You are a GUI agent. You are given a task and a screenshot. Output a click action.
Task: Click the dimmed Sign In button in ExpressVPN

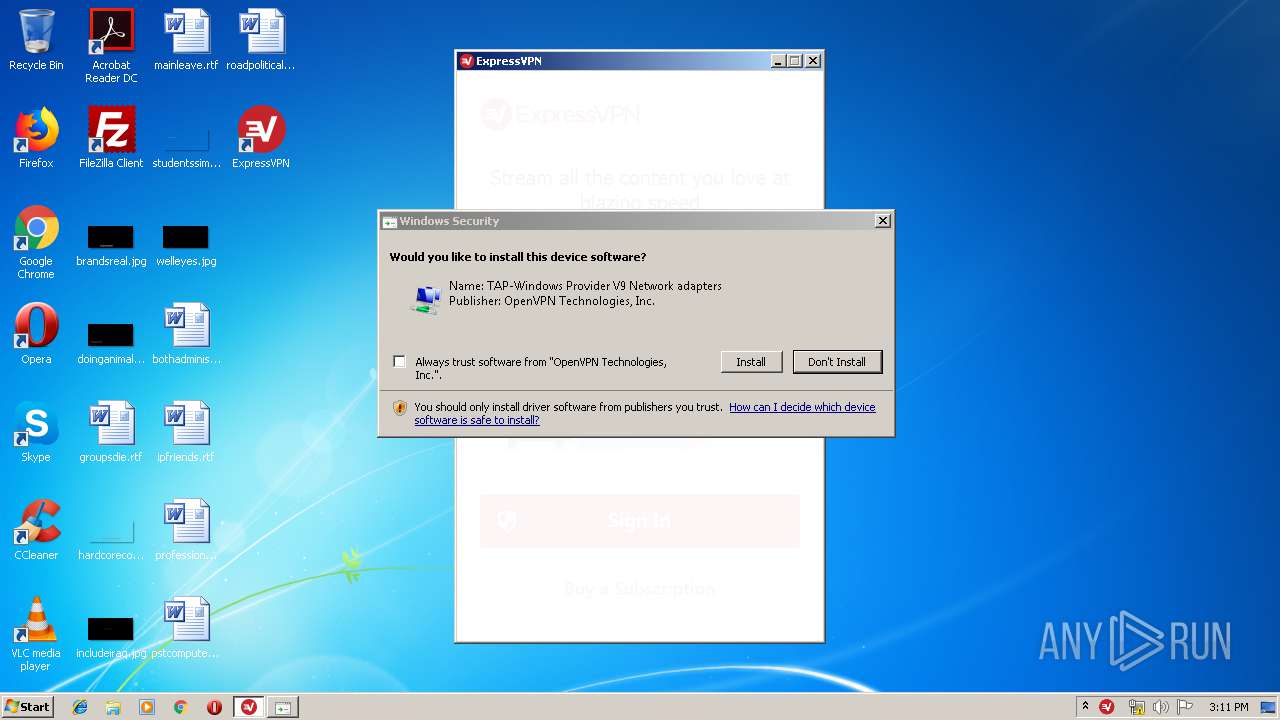coord(640,521)
